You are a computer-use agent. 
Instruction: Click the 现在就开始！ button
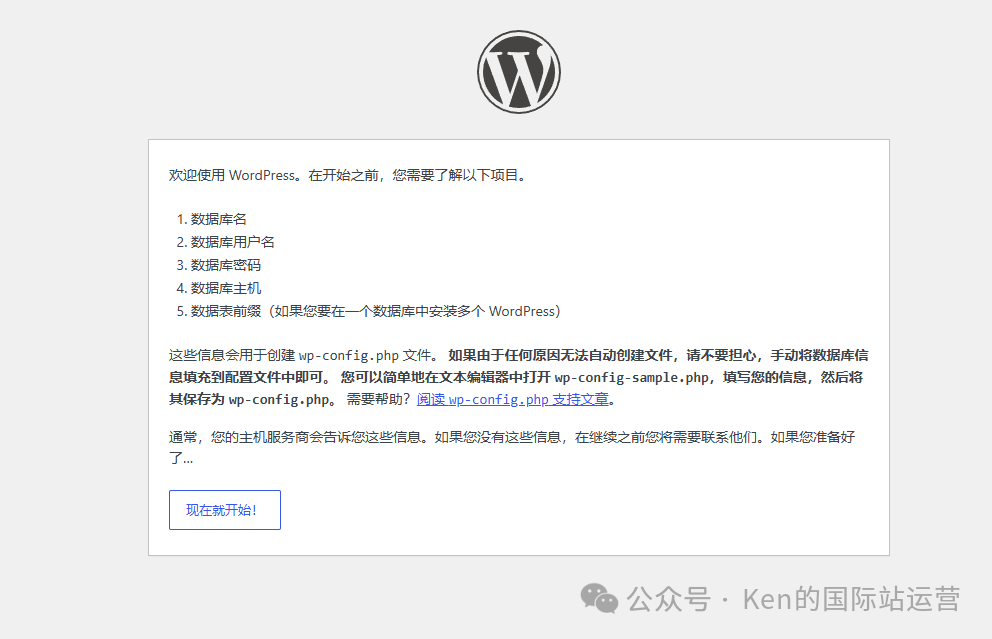click(x=225, y=510)
